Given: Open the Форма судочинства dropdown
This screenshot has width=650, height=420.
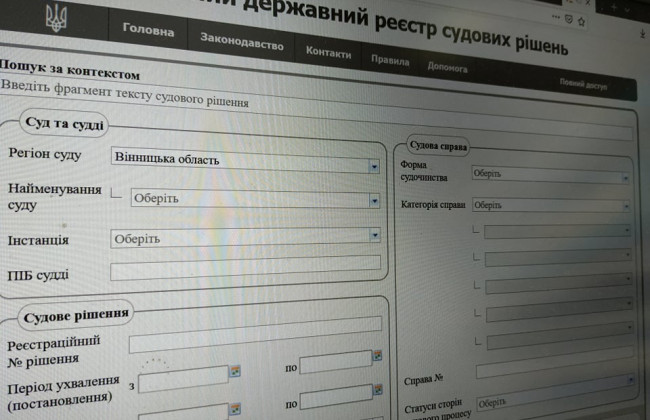Looking at the screenshot, I should click(x=551, y=175).
